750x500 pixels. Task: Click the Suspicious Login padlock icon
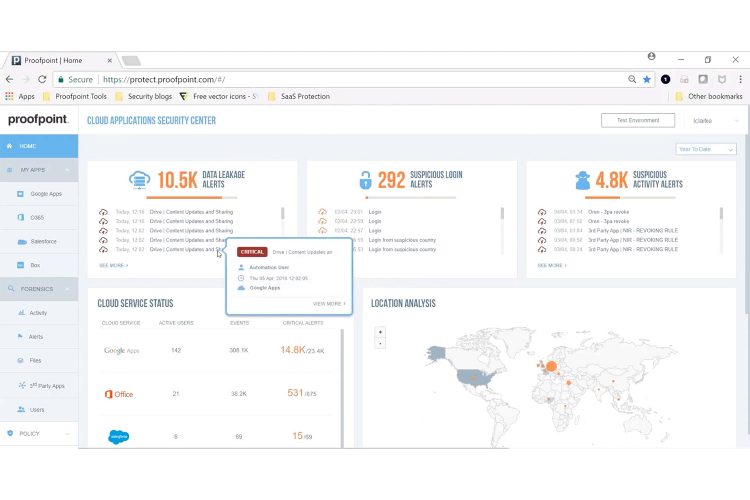point(365,180)
